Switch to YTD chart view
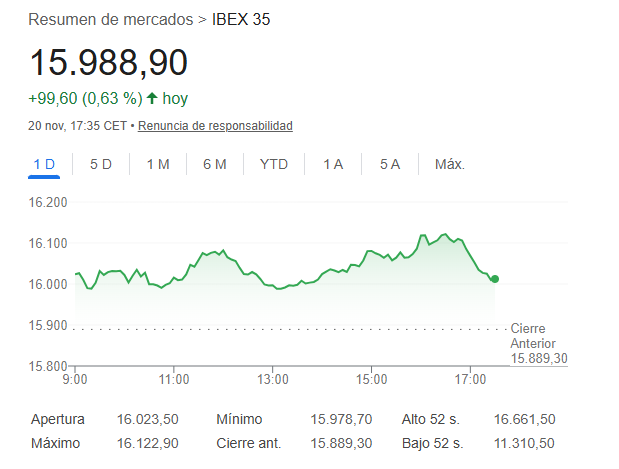 tap(273, 164)
